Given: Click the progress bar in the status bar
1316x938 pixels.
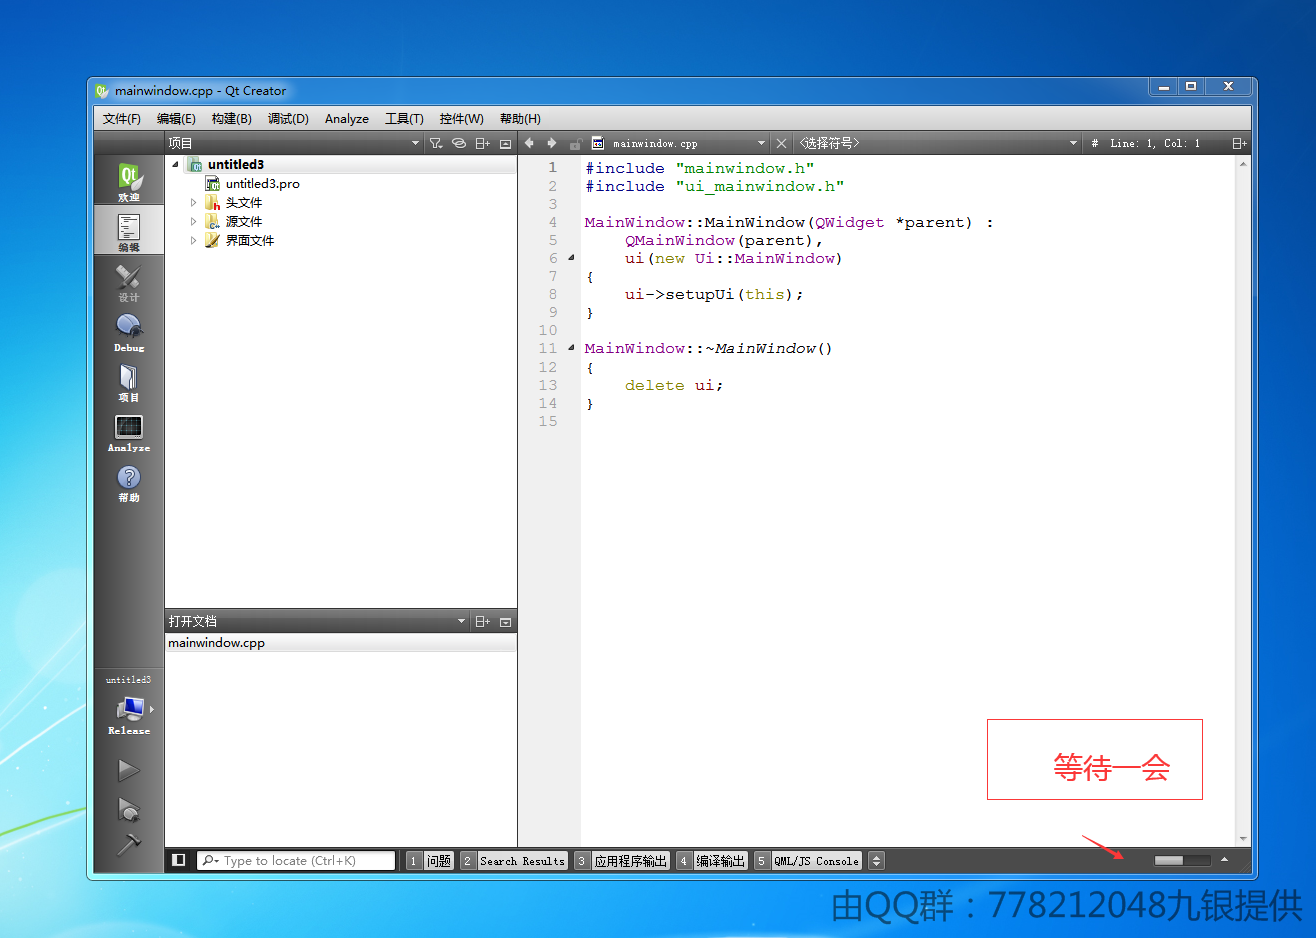Looking at the screenshot, I should pos(1182,860).
